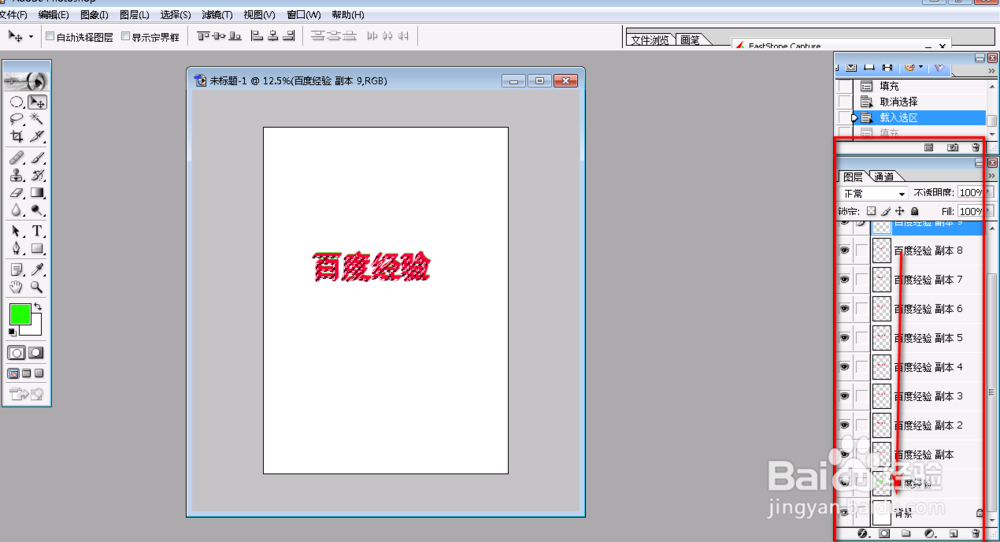
Task: Select the Notes tool
Action: 17,270
